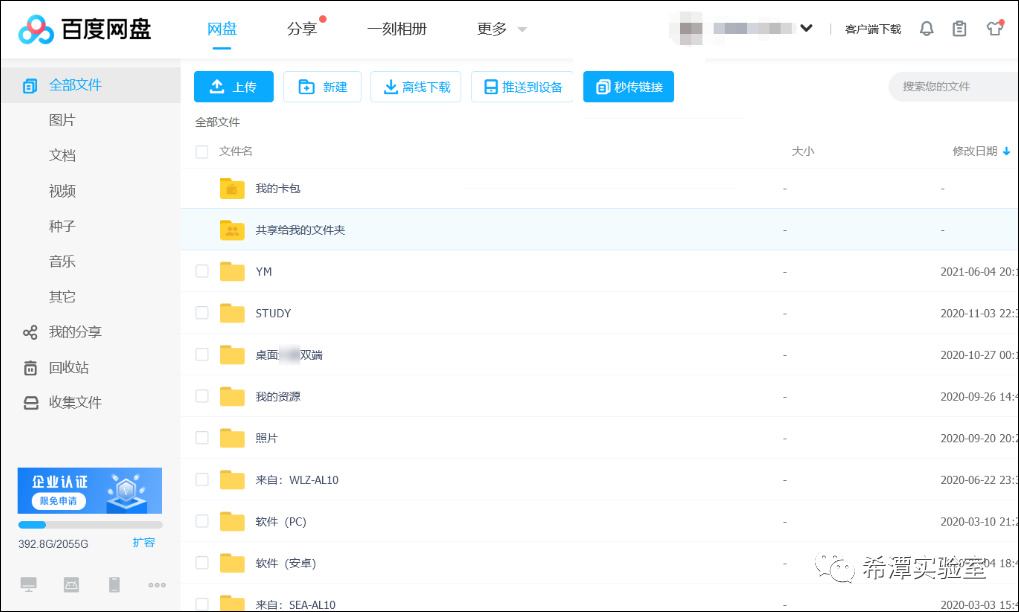Screen dimensions: 1019x612
Task: Open the 一刻相册 tab
Action: [x=396, y=29]
